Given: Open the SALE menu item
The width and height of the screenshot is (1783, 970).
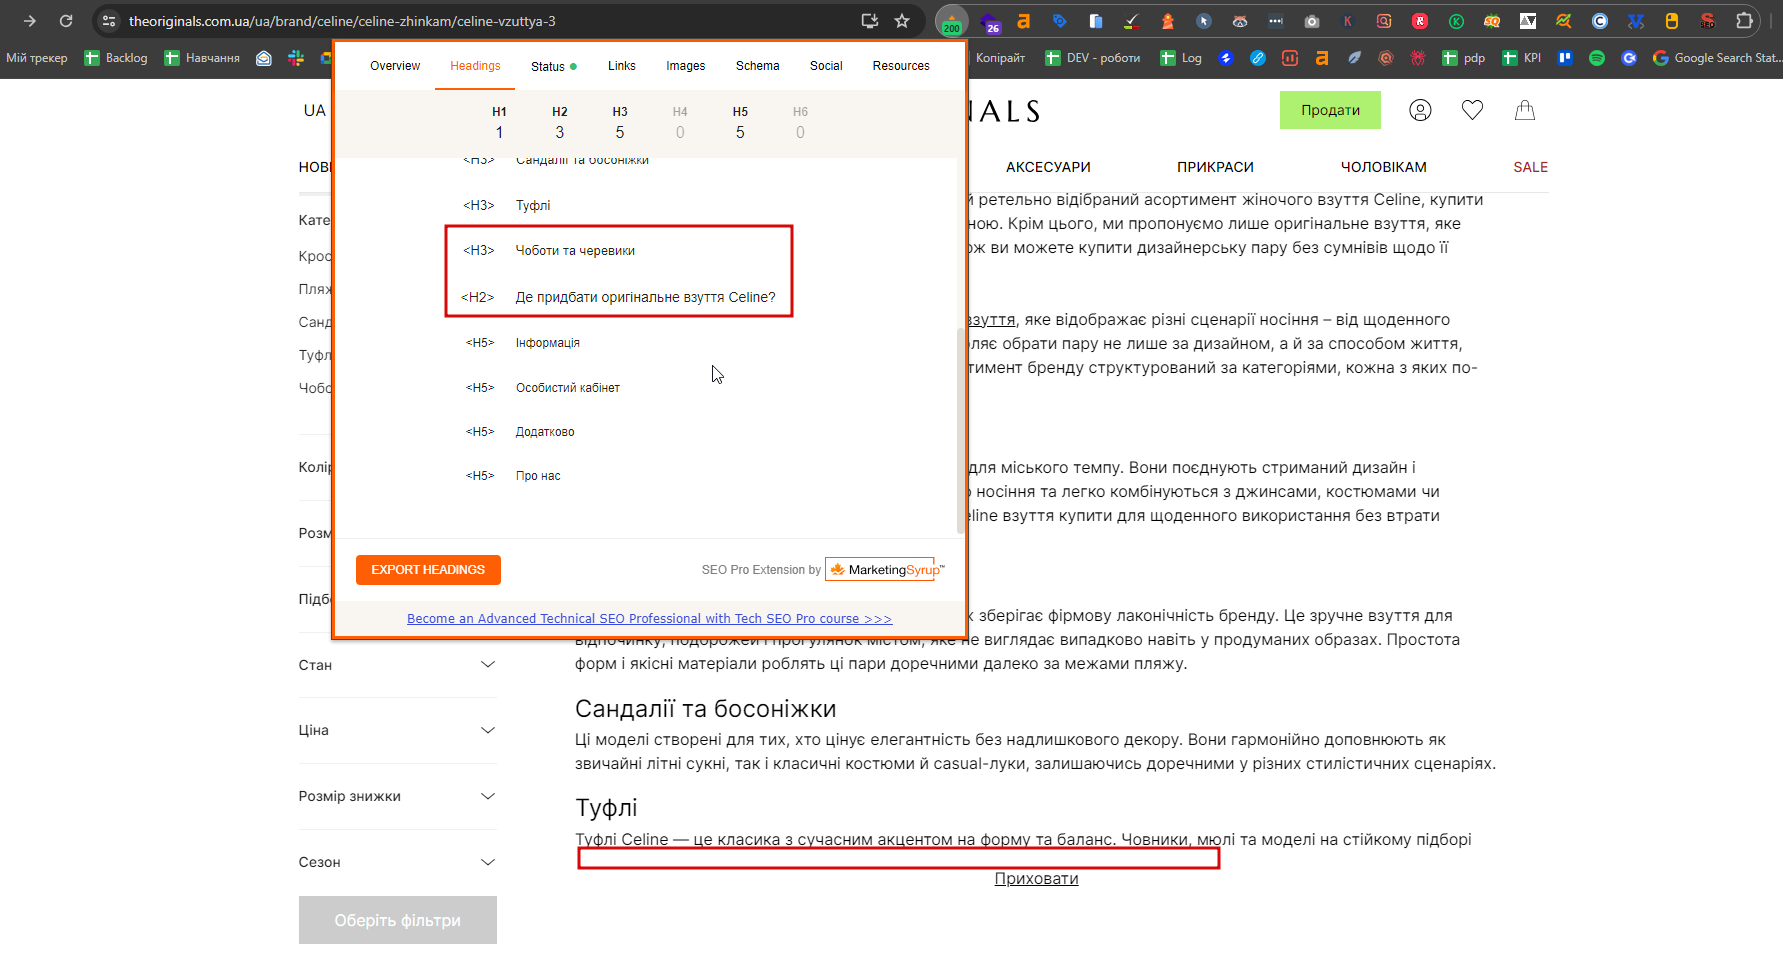Looking at the screenshot, I should tap(1530, 167).
